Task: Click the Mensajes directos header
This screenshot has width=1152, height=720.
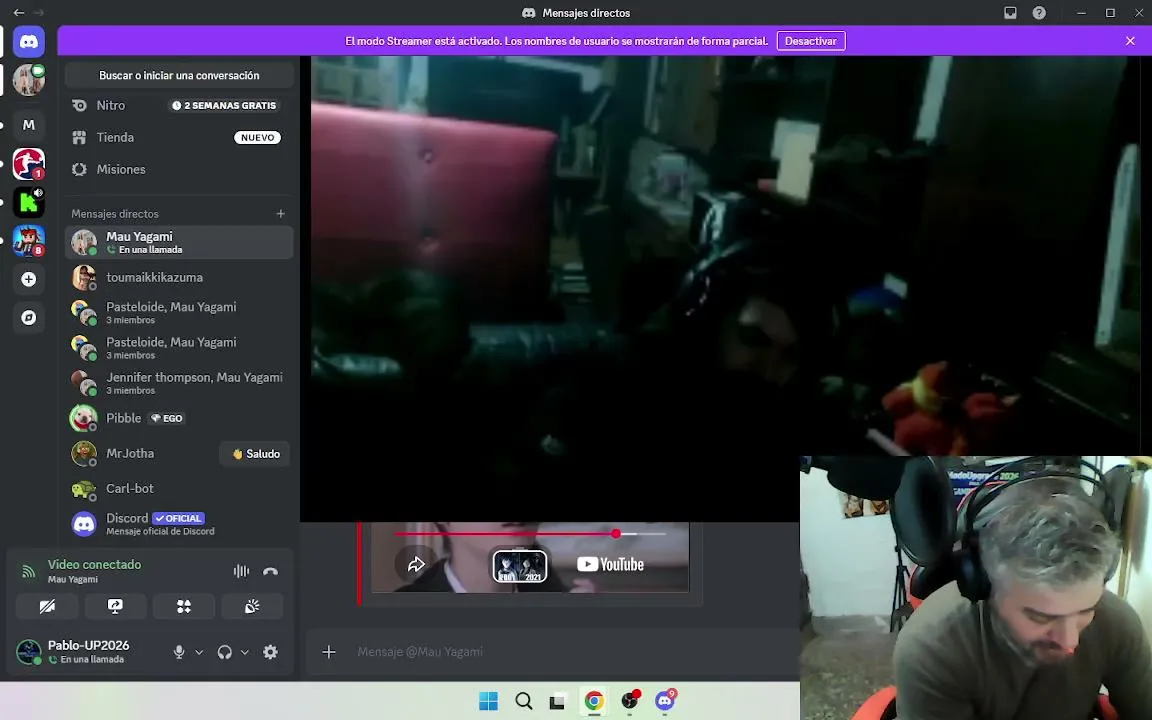Action: tap(115, 214)
